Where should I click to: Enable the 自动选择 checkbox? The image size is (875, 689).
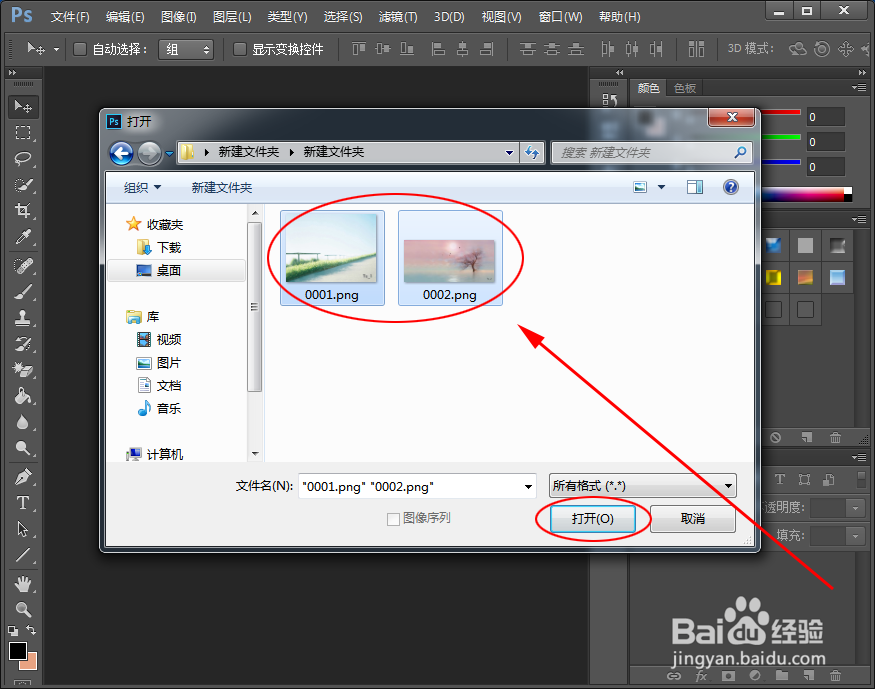(x=80, y=49)
